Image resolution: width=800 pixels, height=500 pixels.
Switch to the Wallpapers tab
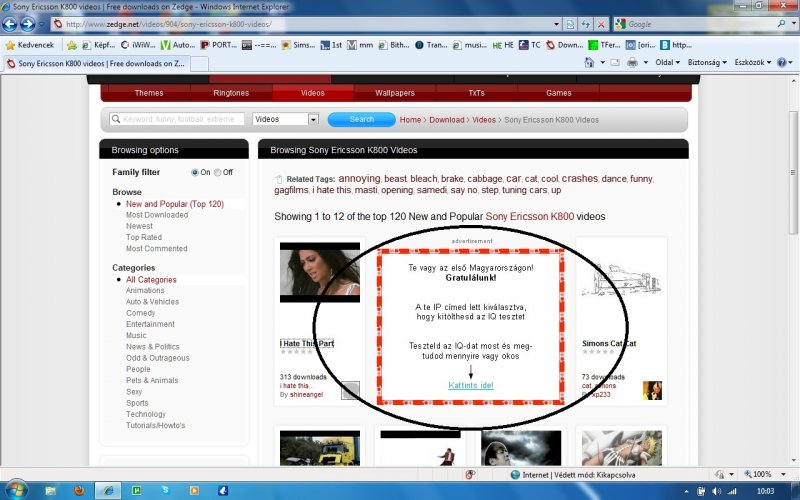395,93
